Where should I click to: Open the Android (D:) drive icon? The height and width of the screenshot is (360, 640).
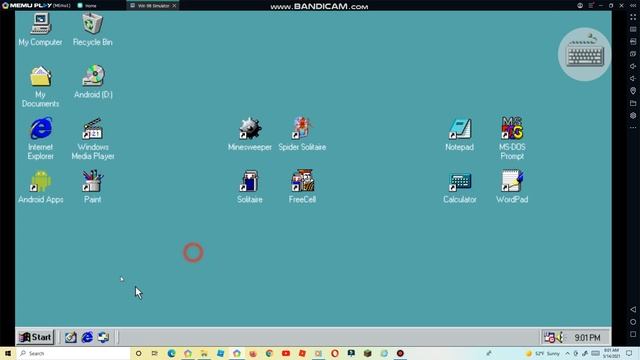tap(93, 82)
